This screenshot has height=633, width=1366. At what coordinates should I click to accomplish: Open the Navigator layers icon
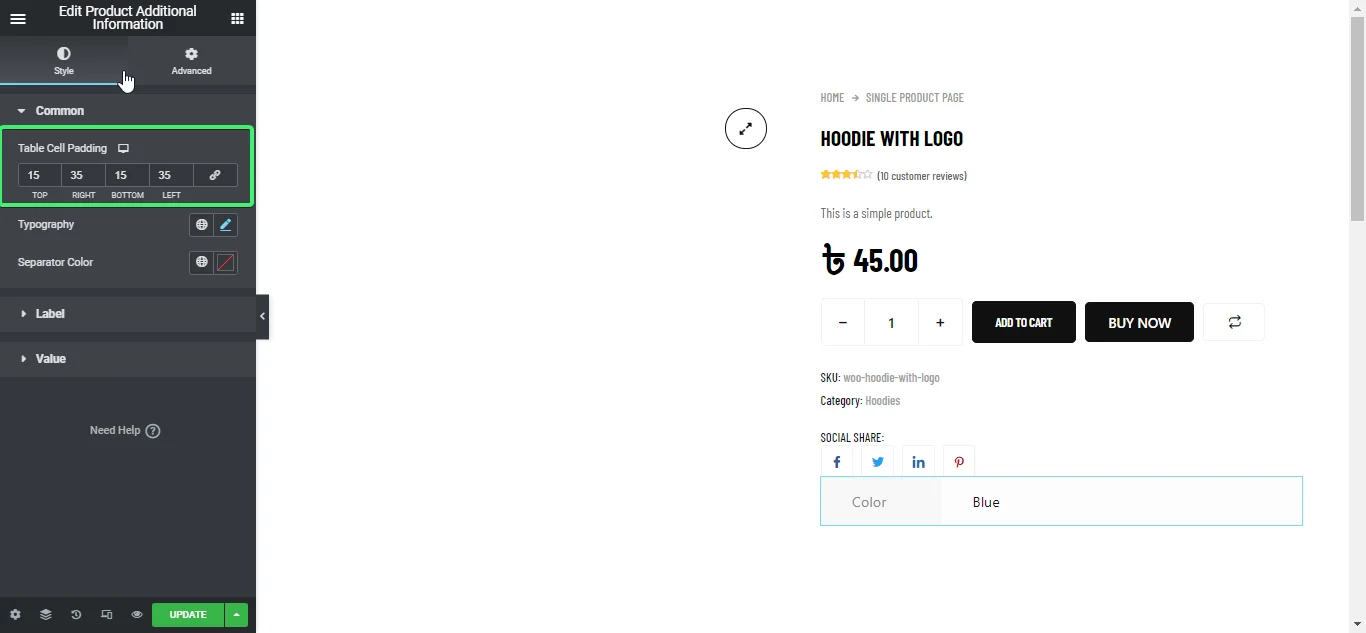click(x=45, y=615)
